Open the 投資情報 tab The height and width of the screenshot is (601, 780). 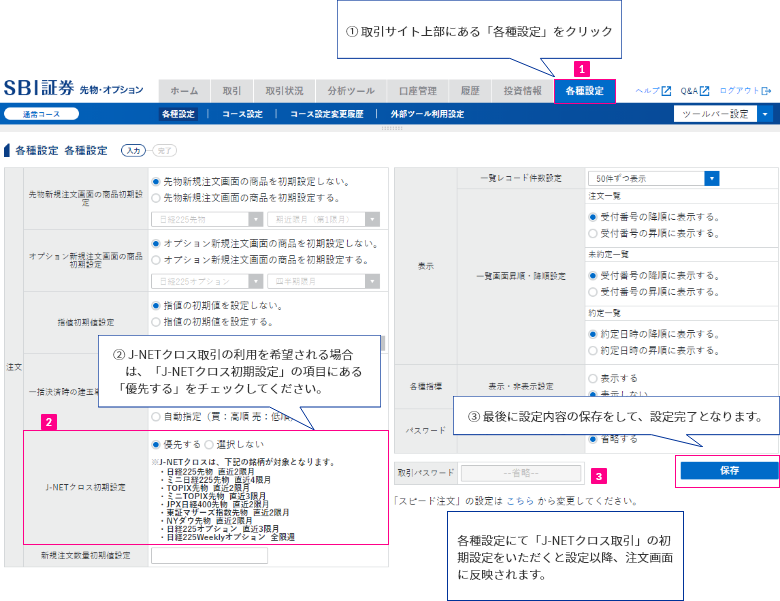click(x=522, y=91)
